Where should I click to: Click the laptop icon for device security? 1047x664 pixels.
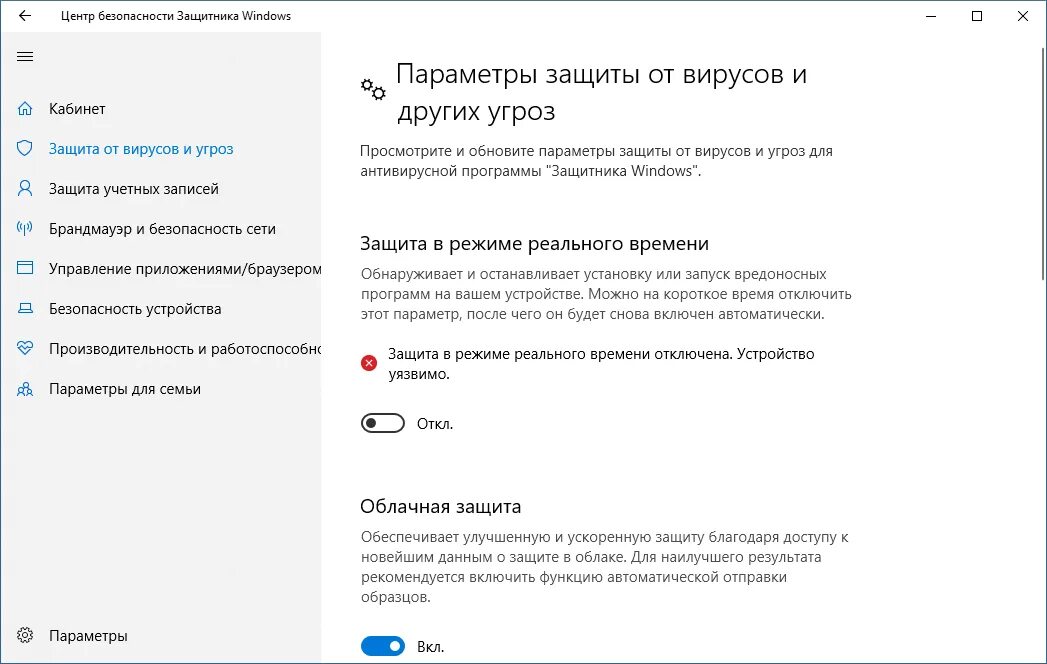[x=25, y=309]
